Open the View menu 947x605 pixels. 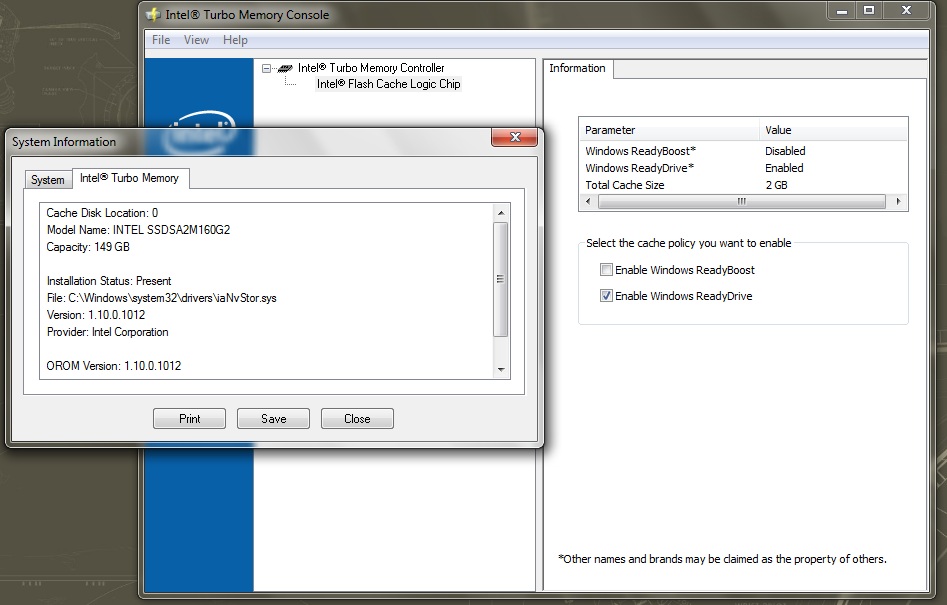[196, 40]
